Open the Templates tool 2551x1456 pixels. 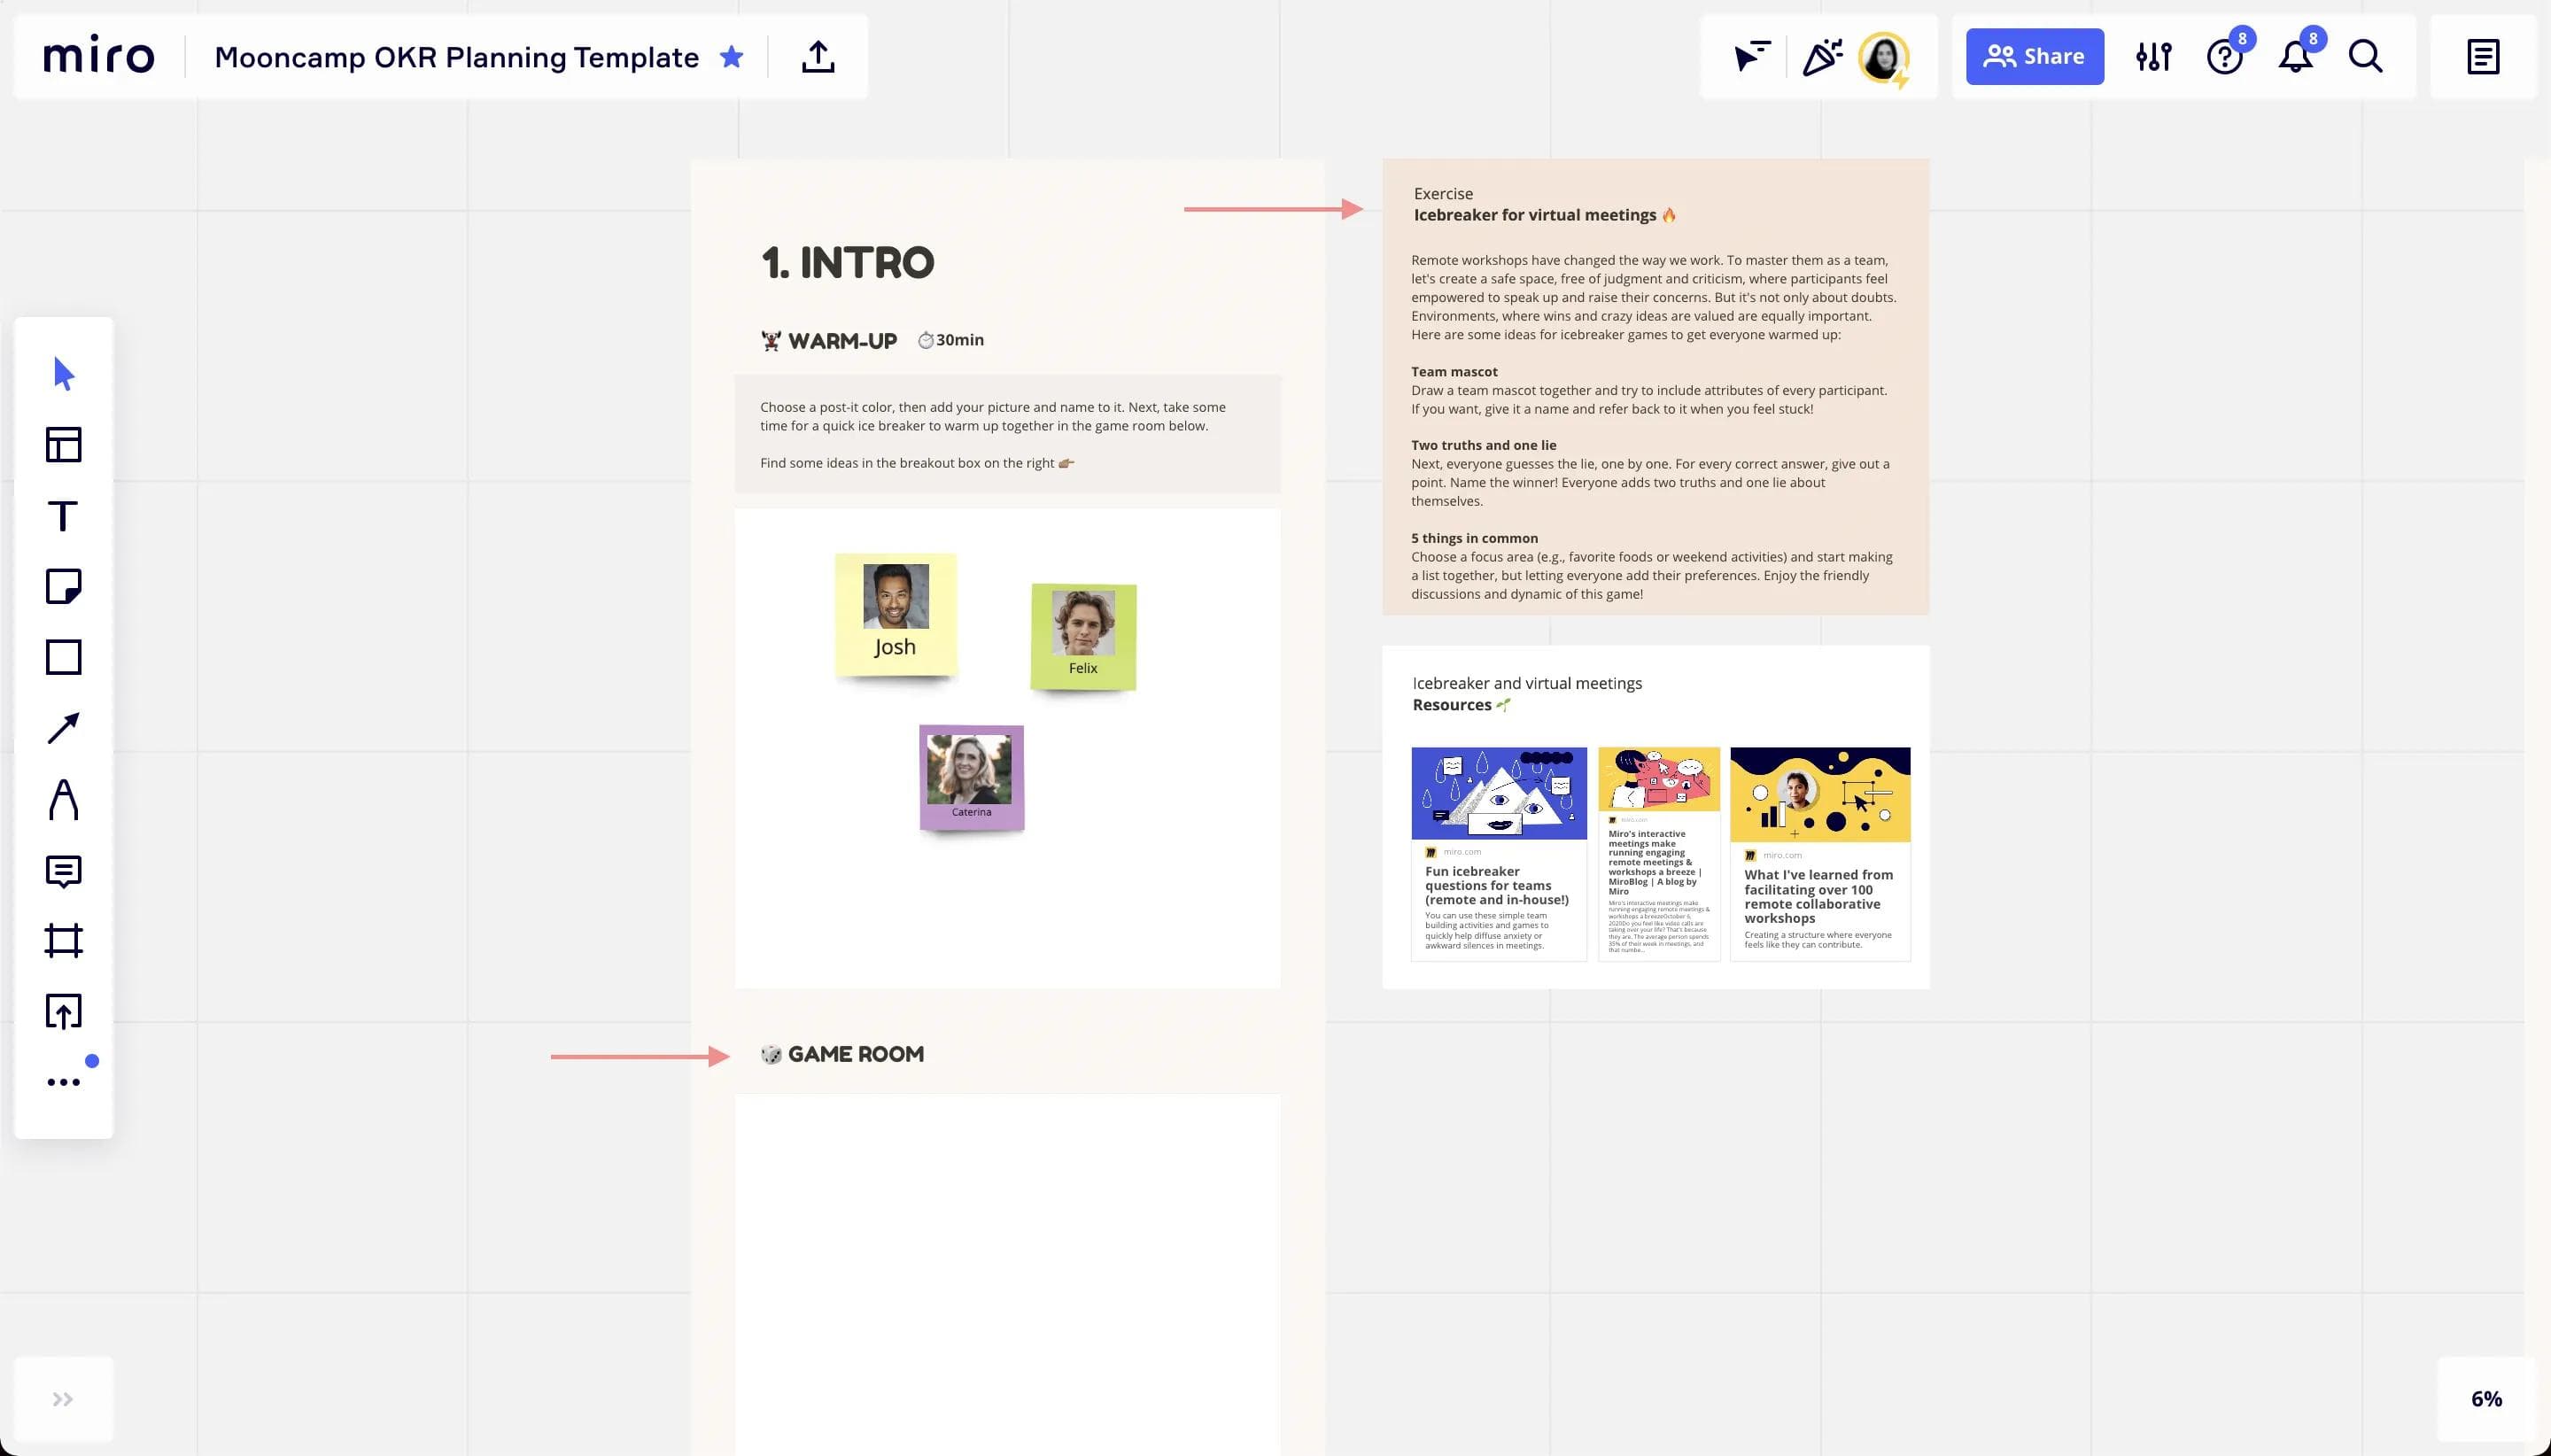click(63, 445)
